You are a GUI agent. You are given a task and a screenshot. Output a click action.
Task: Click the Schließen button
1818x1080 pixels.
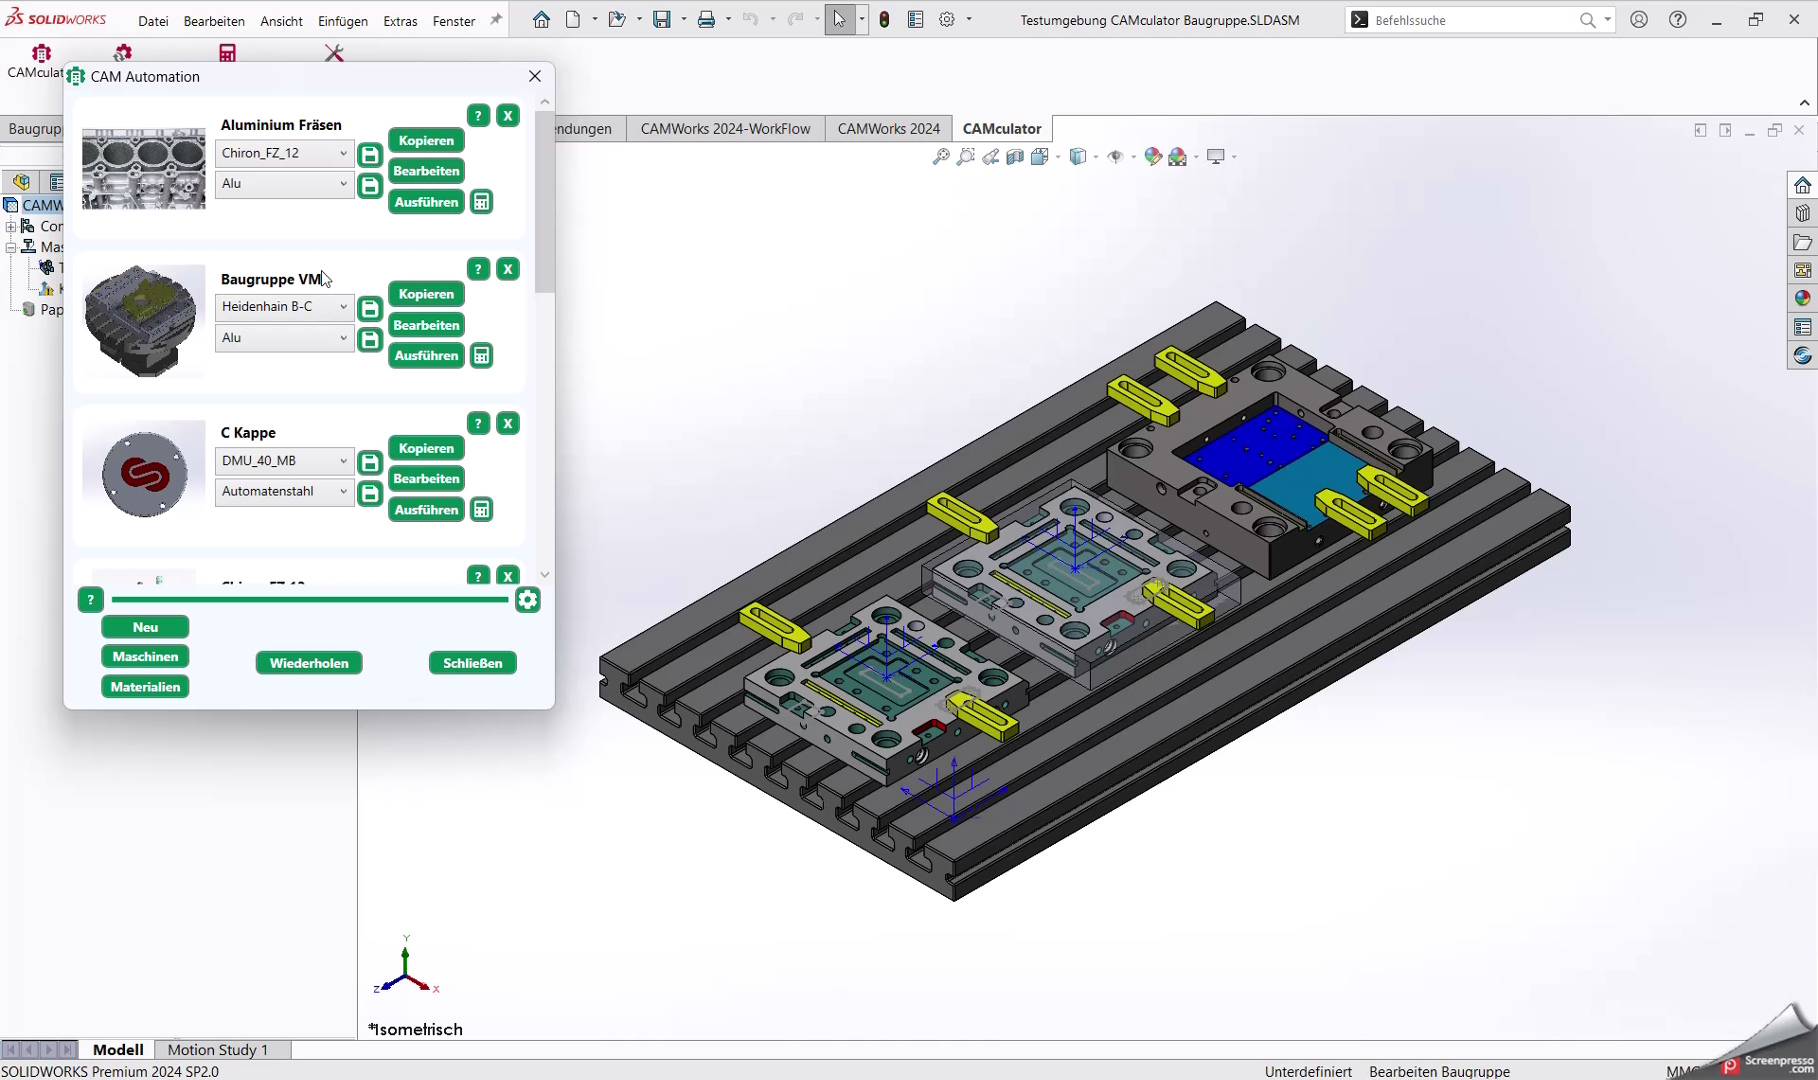[x=472, y=663]
